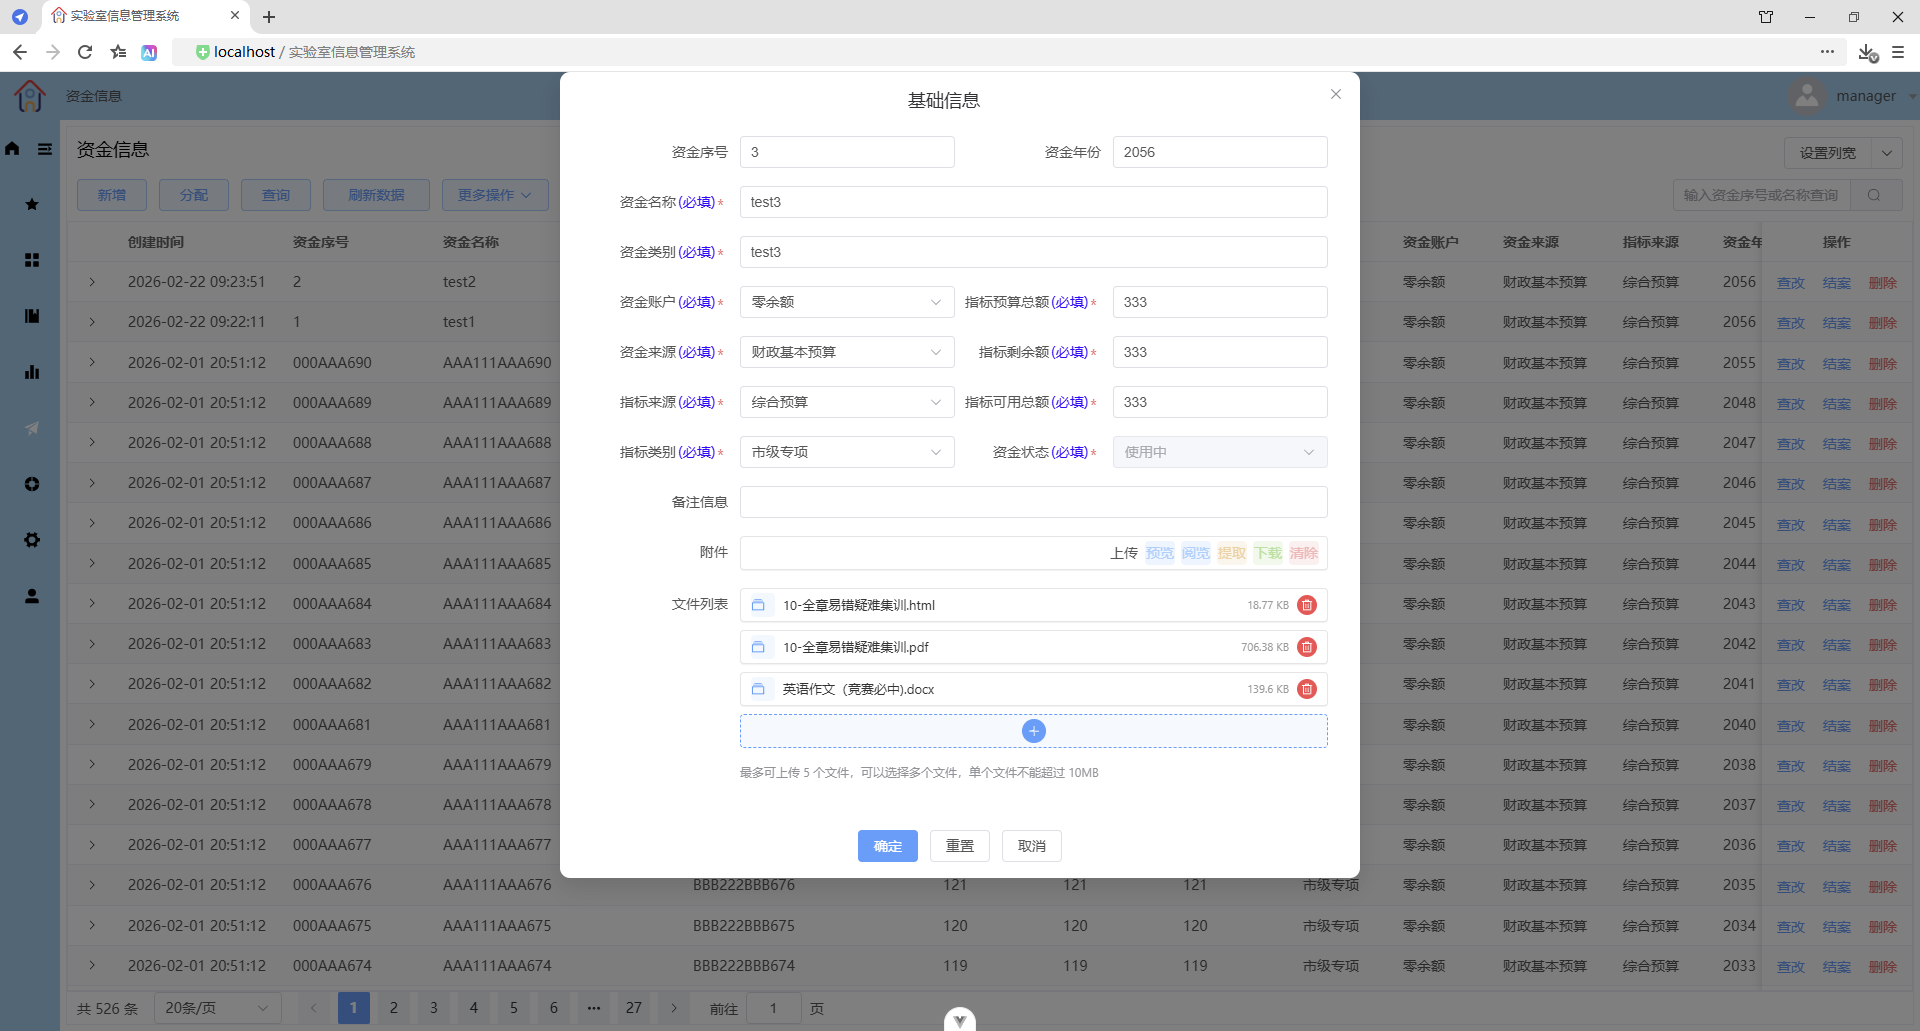
Task: Click the 重置 button
Action: click(960, 846)
